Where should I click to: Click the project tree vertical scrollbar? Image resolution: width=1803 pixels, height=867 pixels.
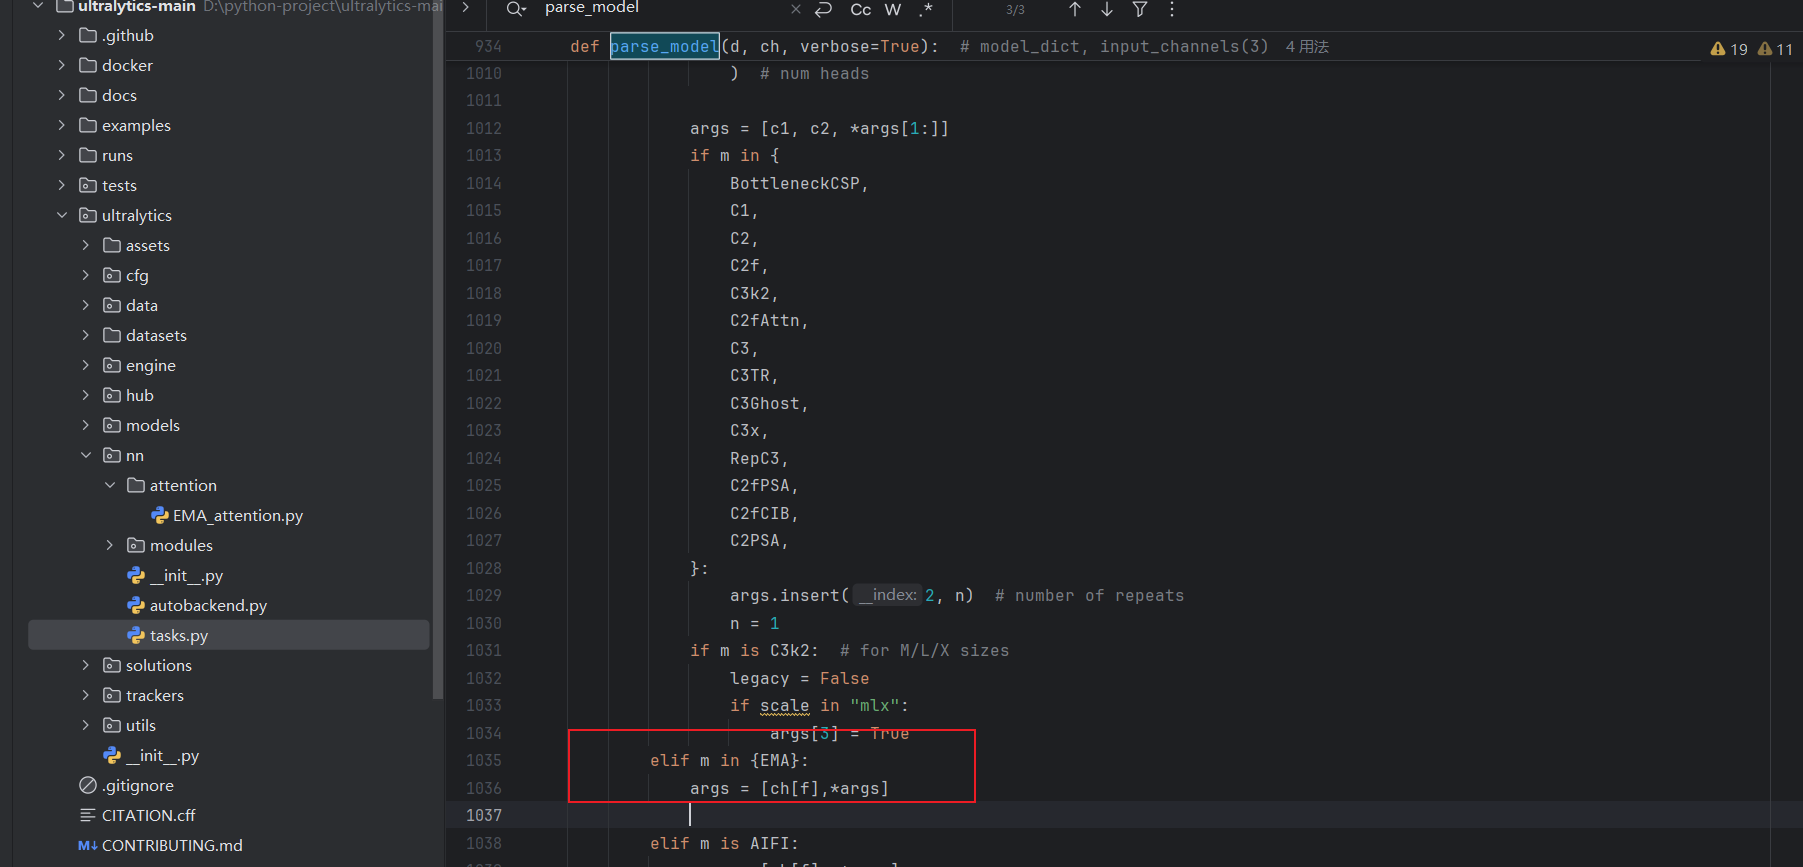pos(437,350)
